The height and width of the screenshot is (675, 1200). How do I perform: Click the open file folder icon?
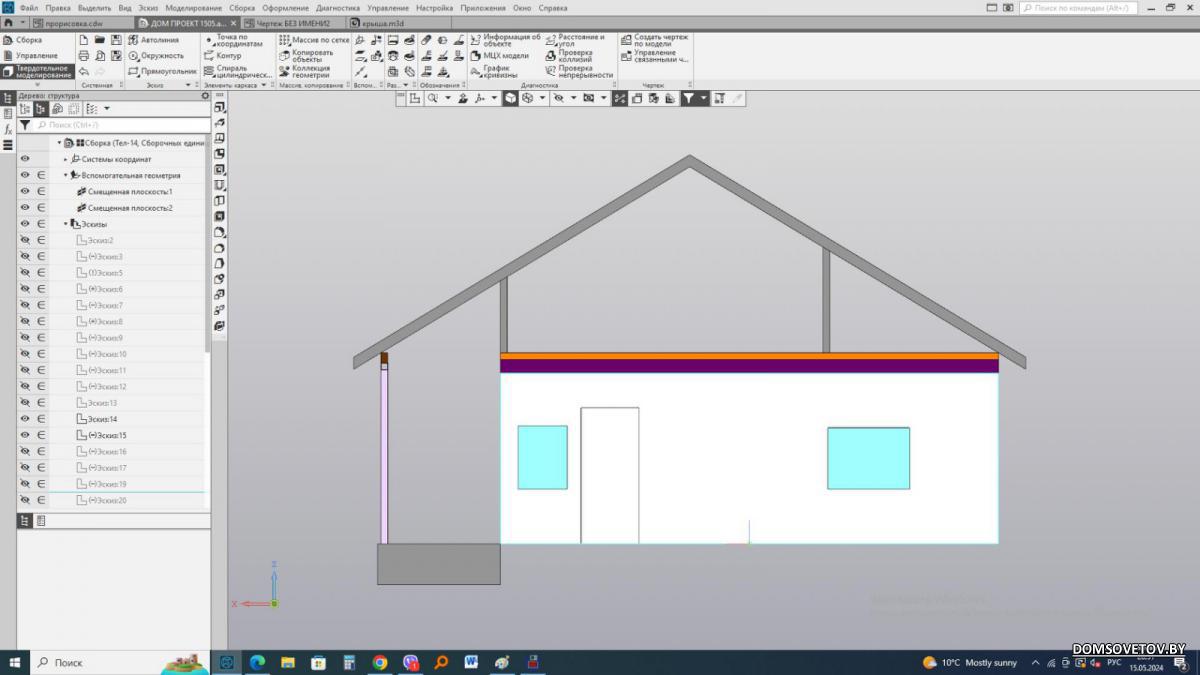pyautogui.click(x=100, y=40)
